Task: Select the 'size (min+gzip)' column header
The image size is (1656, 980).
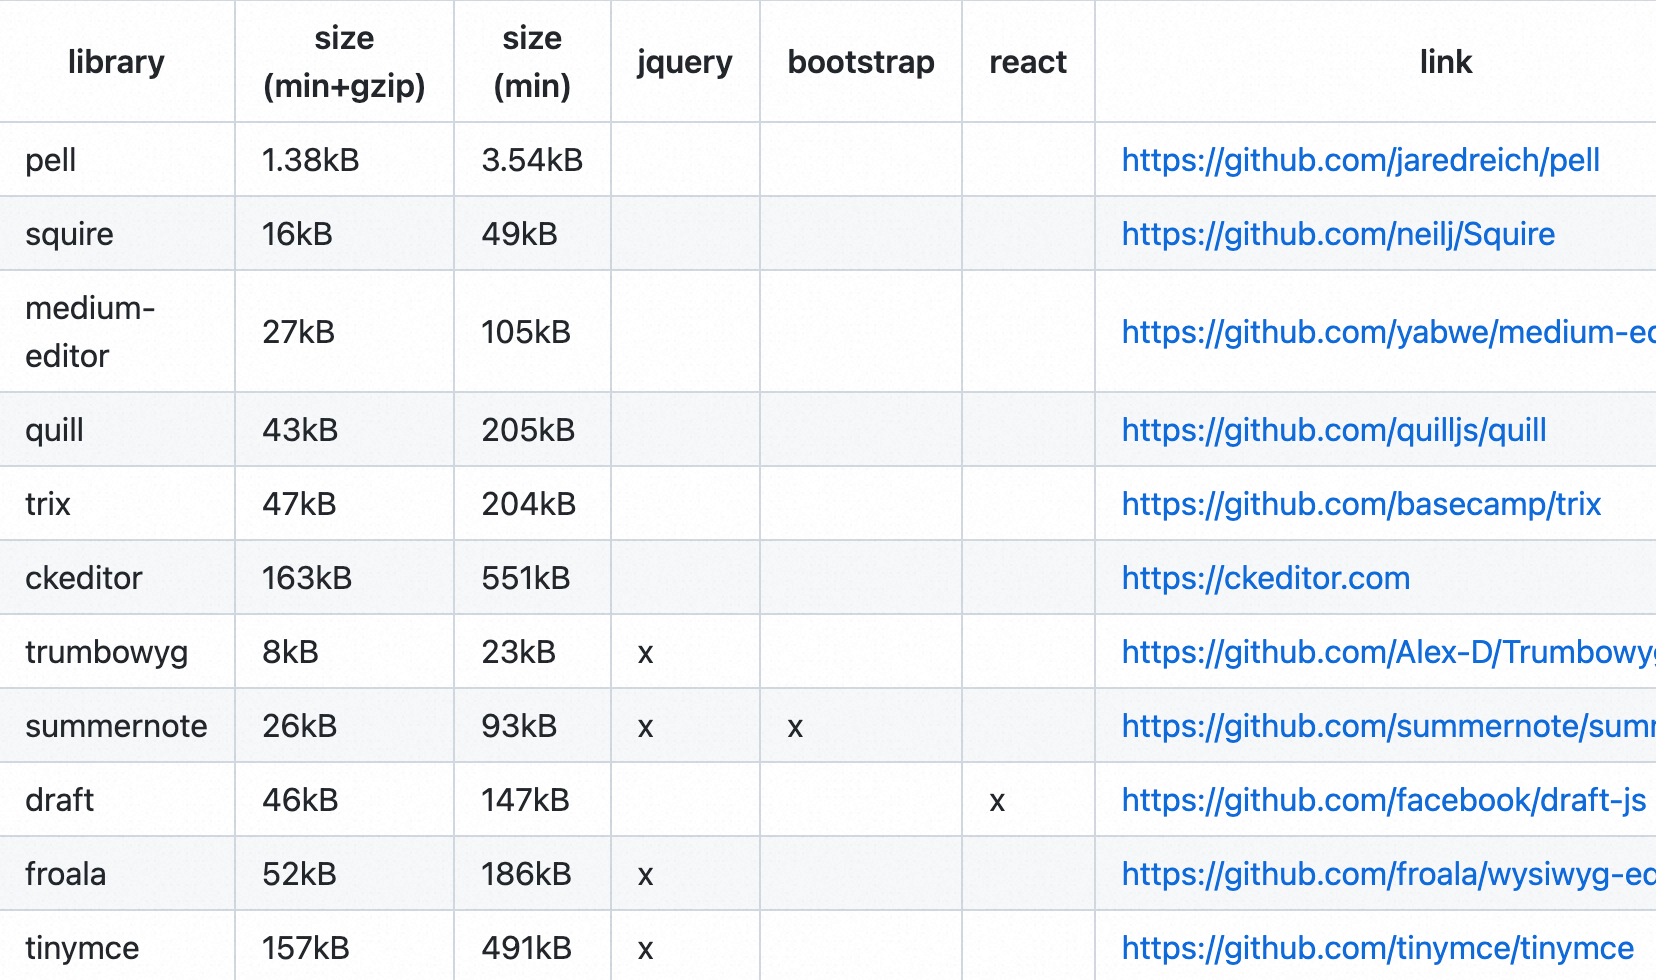Action: pyautogui.click(x=344, y=62)
